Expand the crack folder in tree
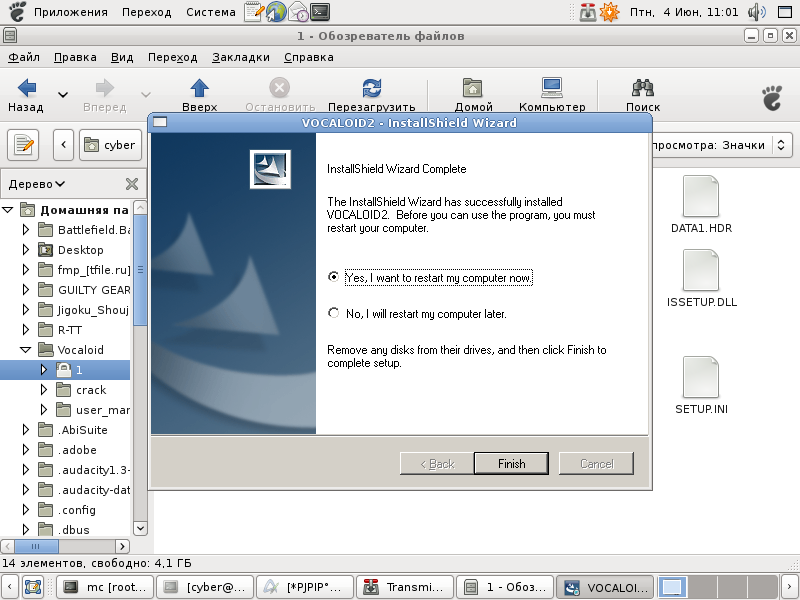This screenshot has height=600, width=800. click(x=44, y=390)
